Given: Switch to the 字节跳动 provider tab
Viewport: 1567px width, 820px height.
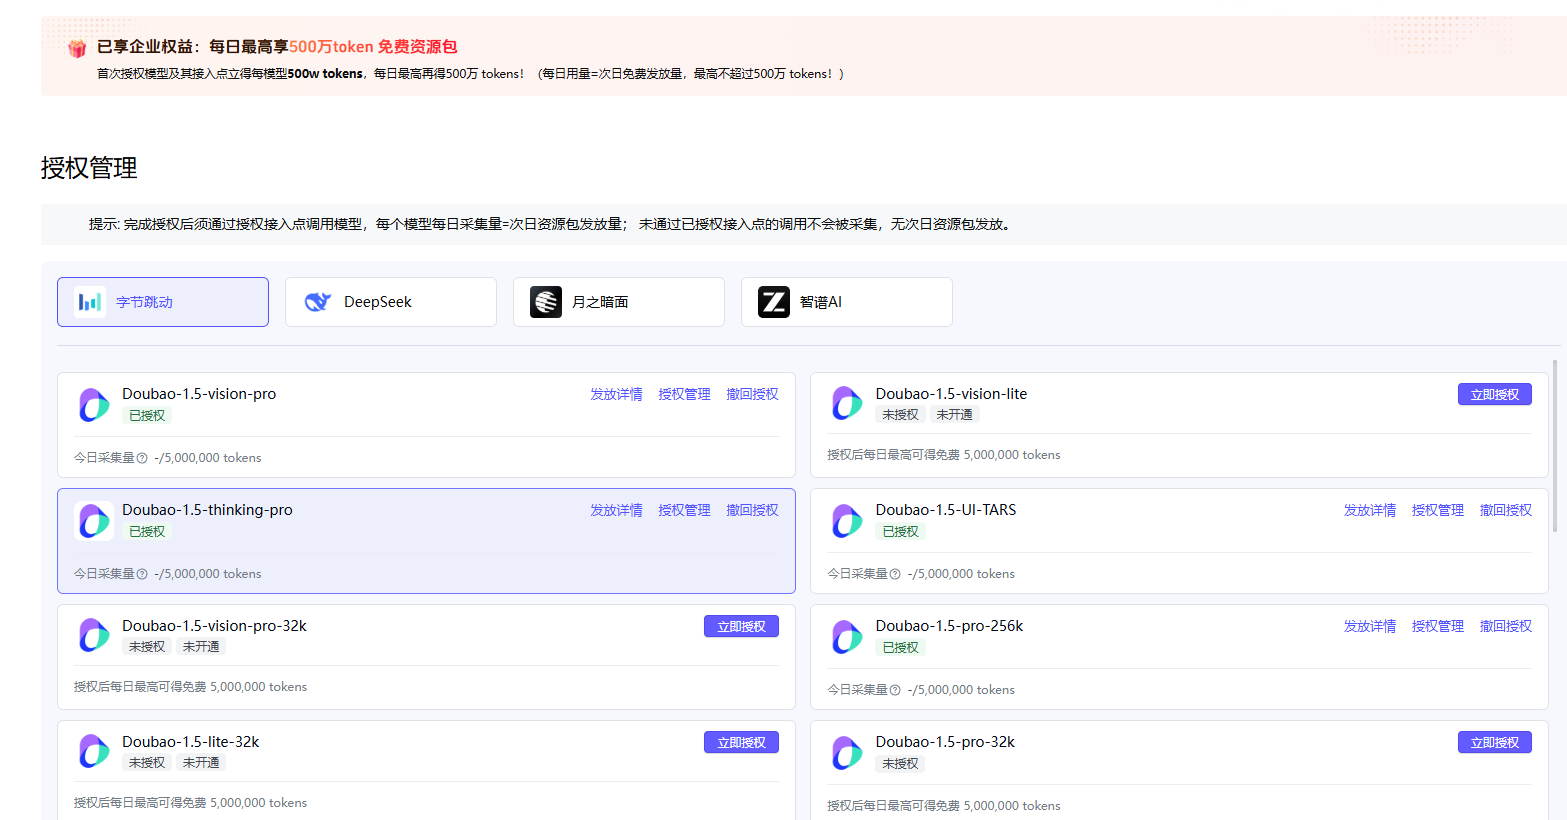Looking at the screenshot, I should (163, 302).
